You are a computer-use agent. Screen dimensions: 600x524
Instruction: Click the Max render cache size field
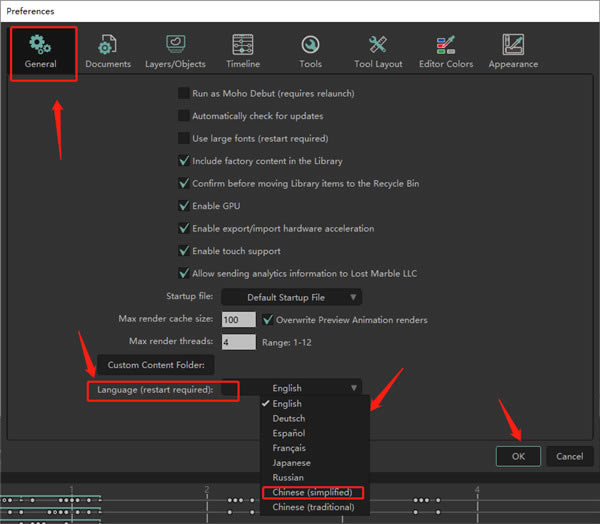tap(239, 320)
